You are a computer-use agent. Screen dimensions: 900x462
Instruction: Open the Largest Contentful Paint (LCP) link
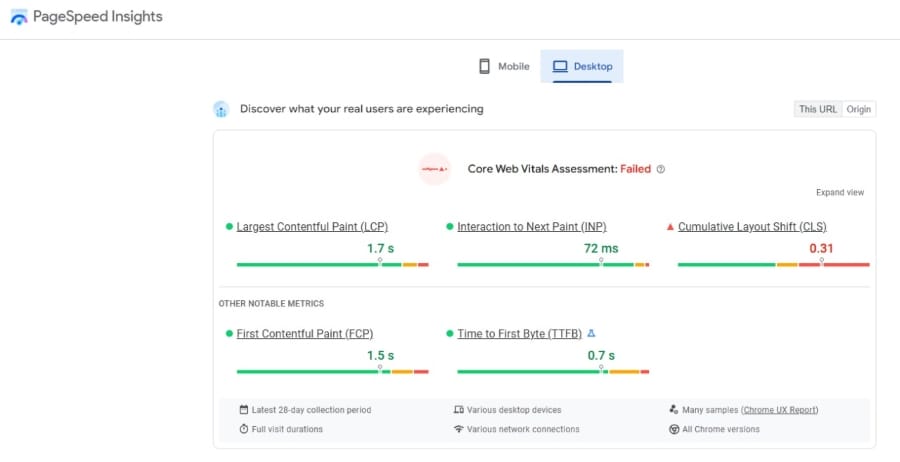[310, 227]
